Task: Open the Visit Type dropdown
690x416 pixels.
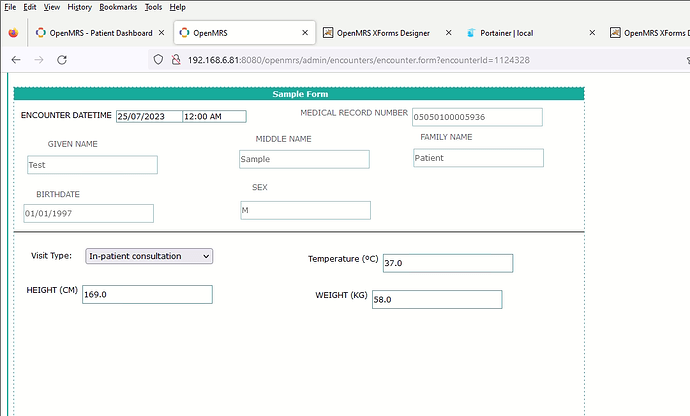Action: [149, 256]
